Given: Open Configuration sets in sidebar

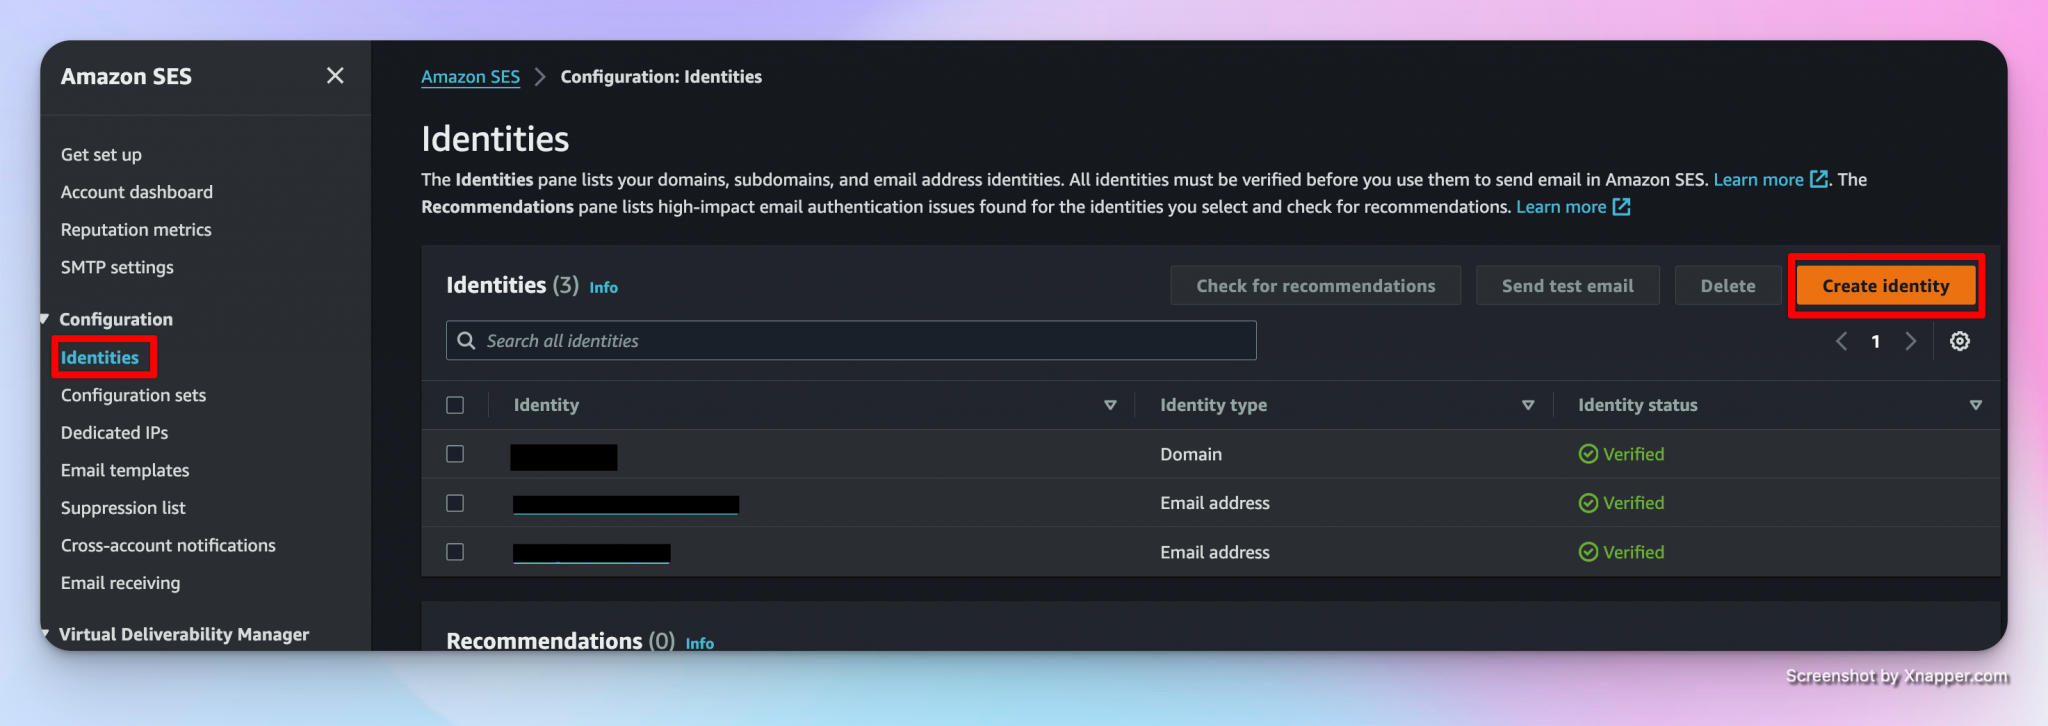Looking at the screenshot, I should point(133,395).
